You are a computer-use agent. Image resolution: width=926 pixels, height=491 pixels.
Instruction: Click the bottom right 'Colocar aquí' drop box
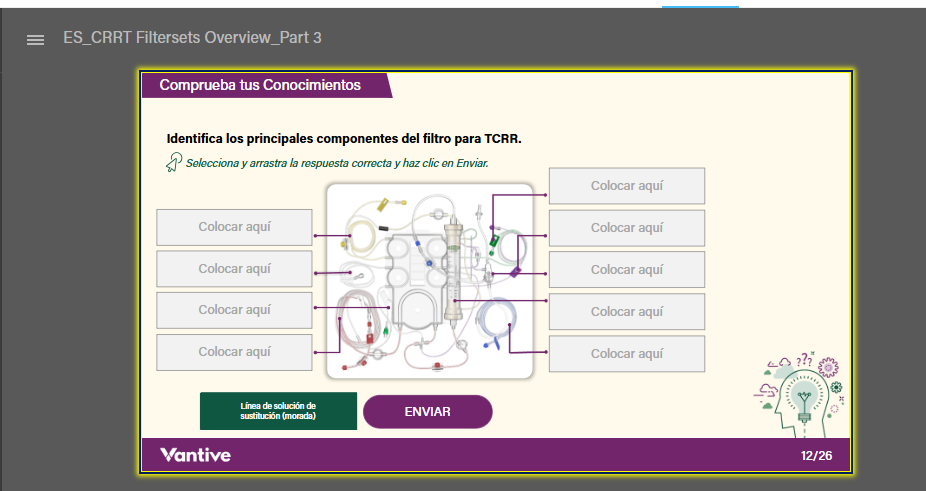coord(627,353)
